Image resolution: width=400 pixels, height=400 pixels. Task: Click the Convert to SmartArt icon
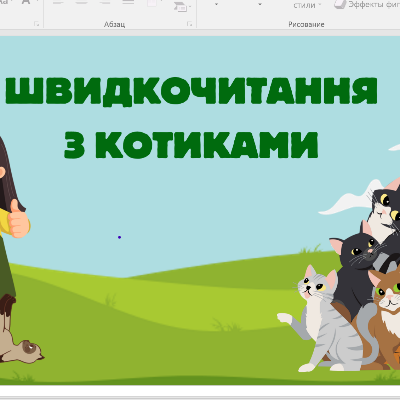[181, 6]
